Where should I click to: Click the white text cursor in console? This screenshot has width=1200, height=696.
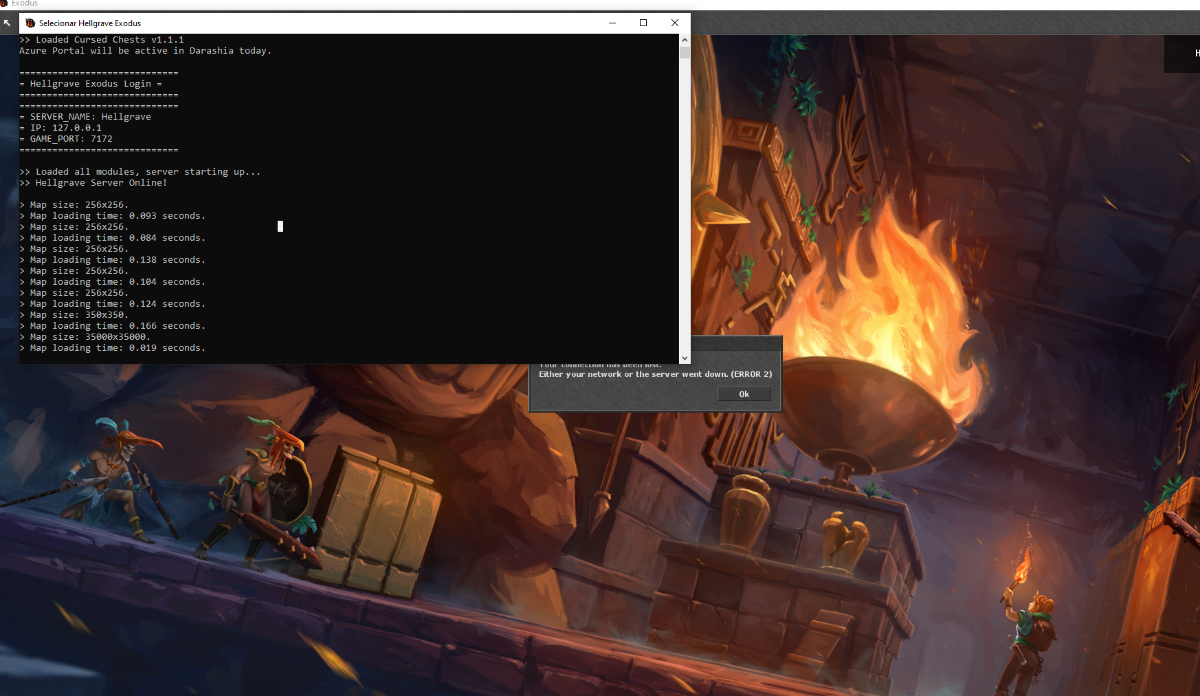coord(280,226)
